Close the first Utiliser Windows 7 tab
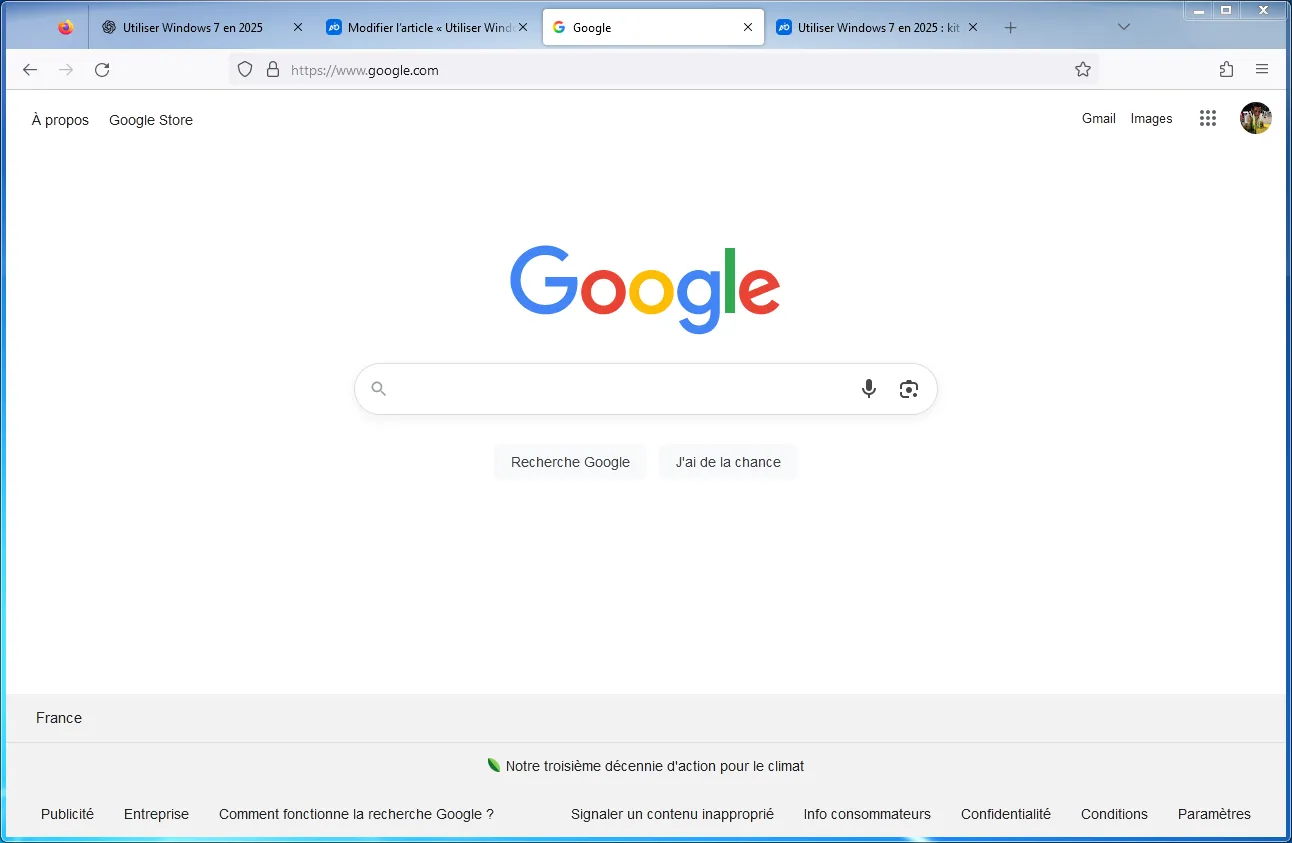Viewport: 1292px width, 843px height. point(298,28)
